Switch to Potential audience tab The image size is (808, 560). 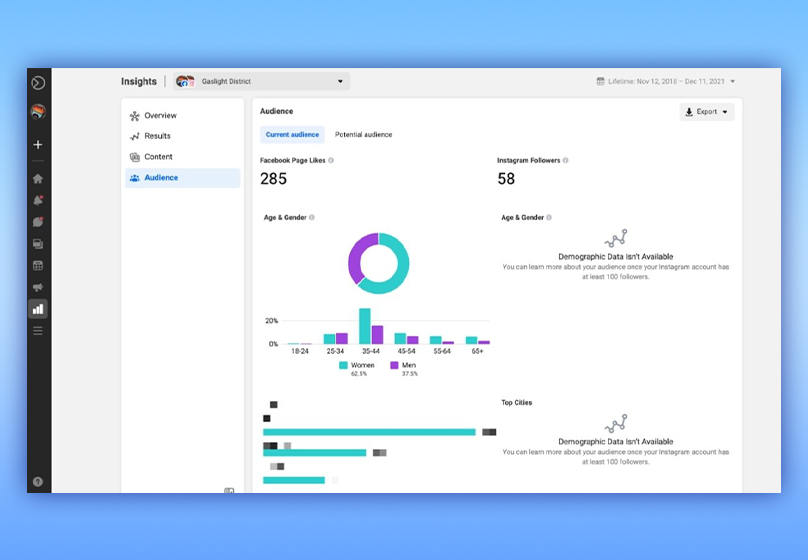coord(363,135)
